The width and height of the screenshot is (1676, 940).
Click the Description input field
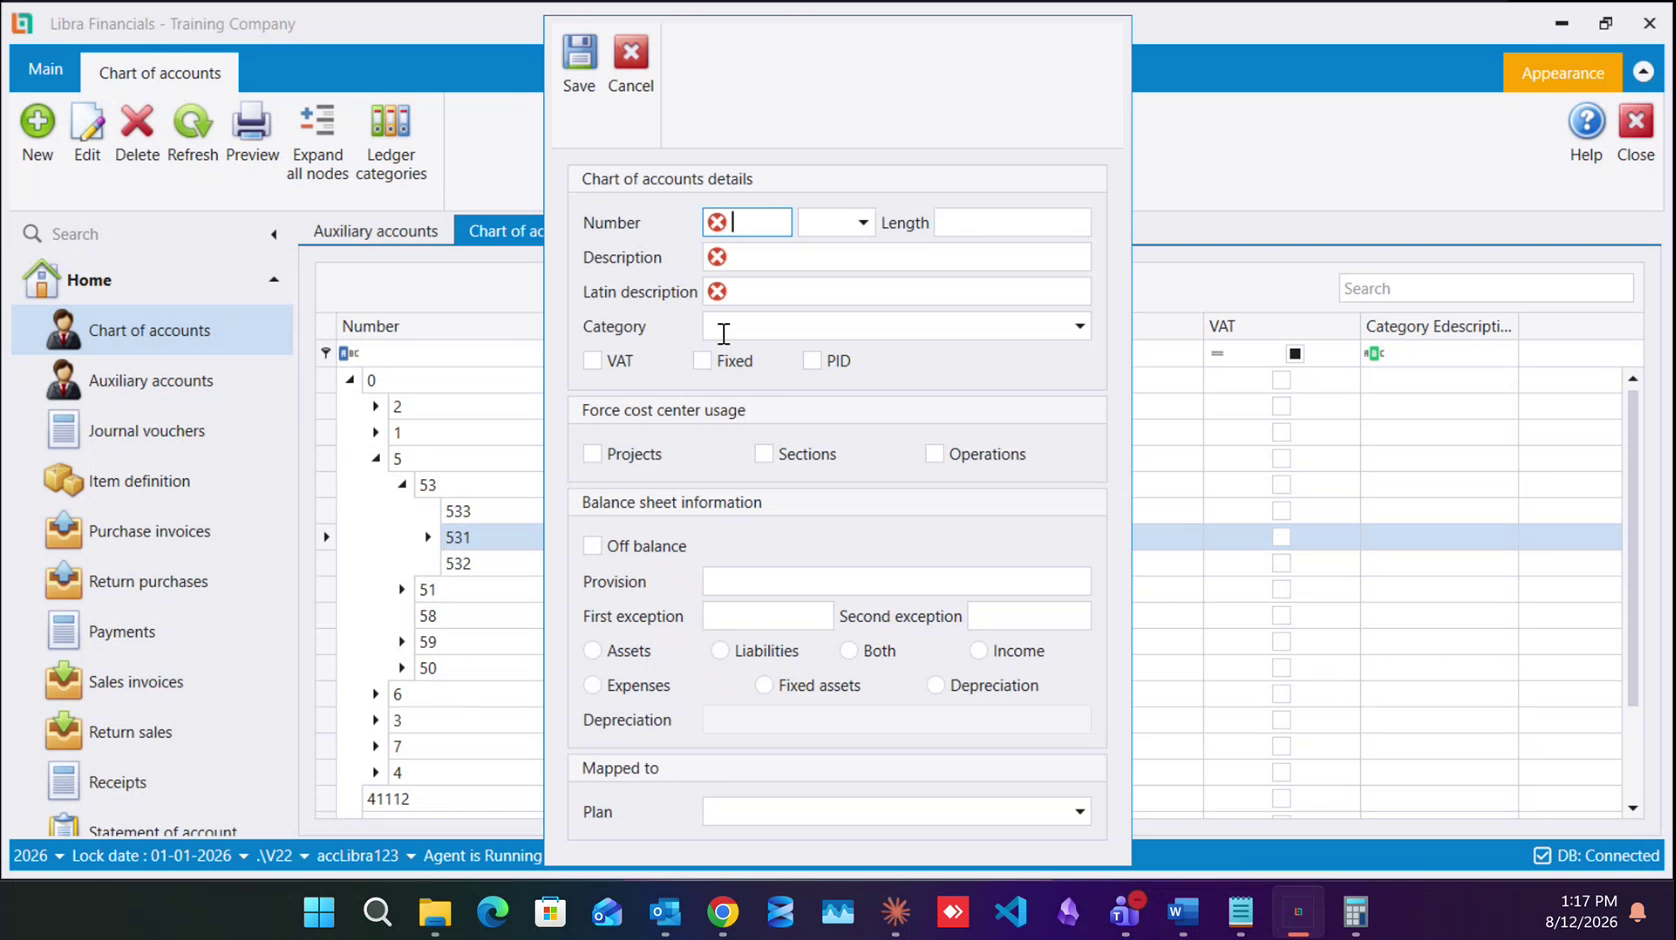(x=897, y=257)
